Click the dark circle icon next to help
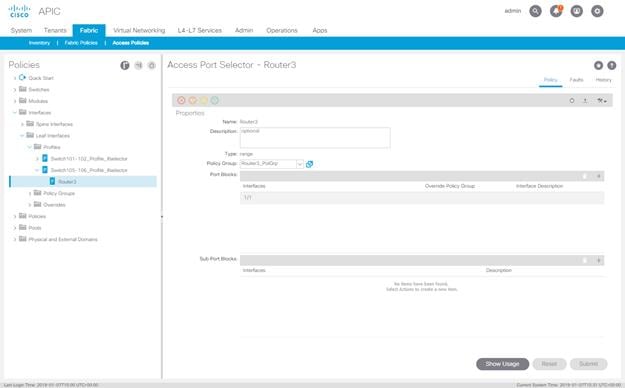The height and width of the screenshot is (388, 625). (598, 65)
